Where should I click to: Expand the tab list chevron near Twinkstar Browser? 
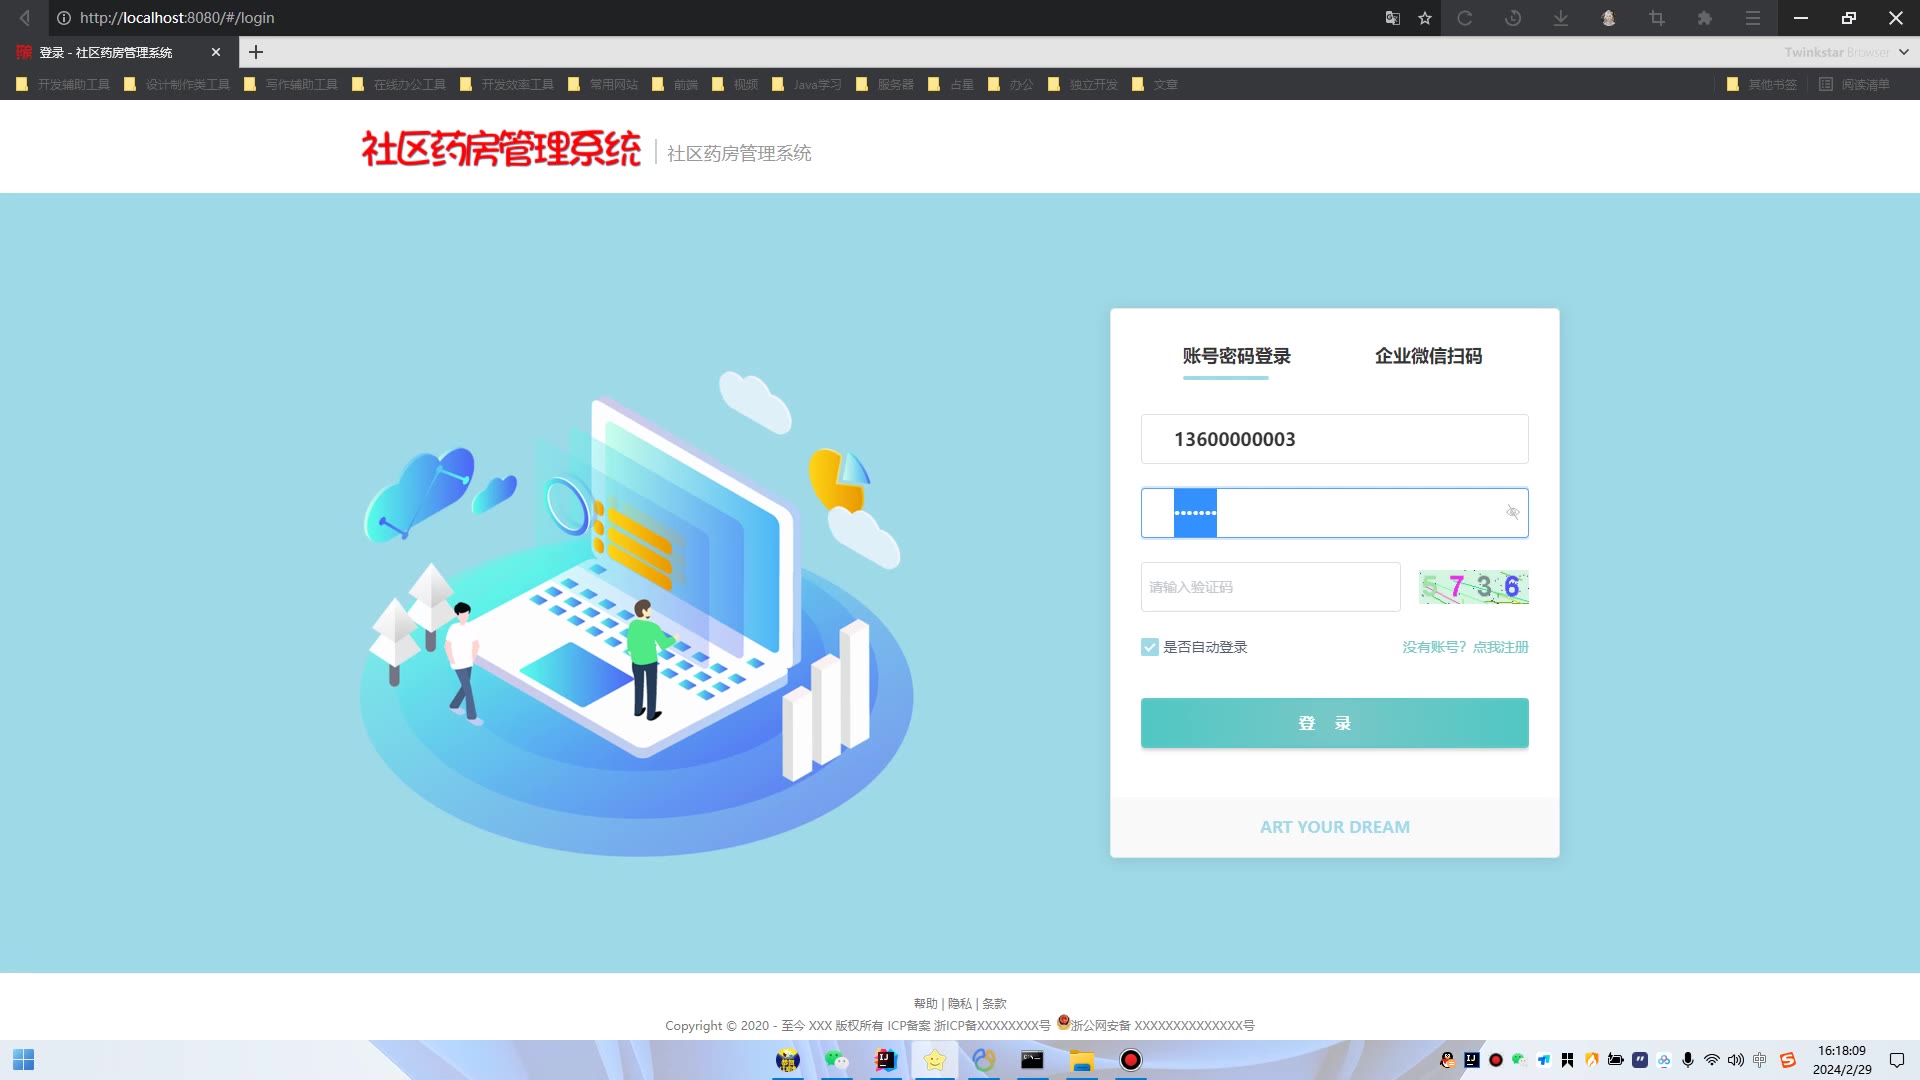1904,52
